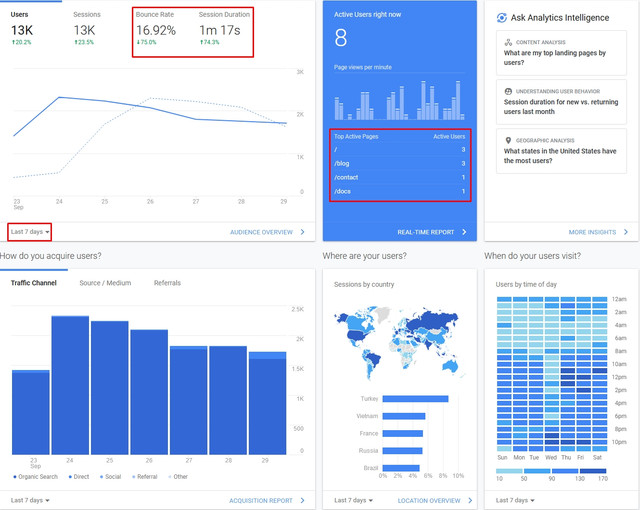Click the '/contact' row in Top Active Pages
Image resolution: width=640 pixels, height=510 pixels.
400,177
